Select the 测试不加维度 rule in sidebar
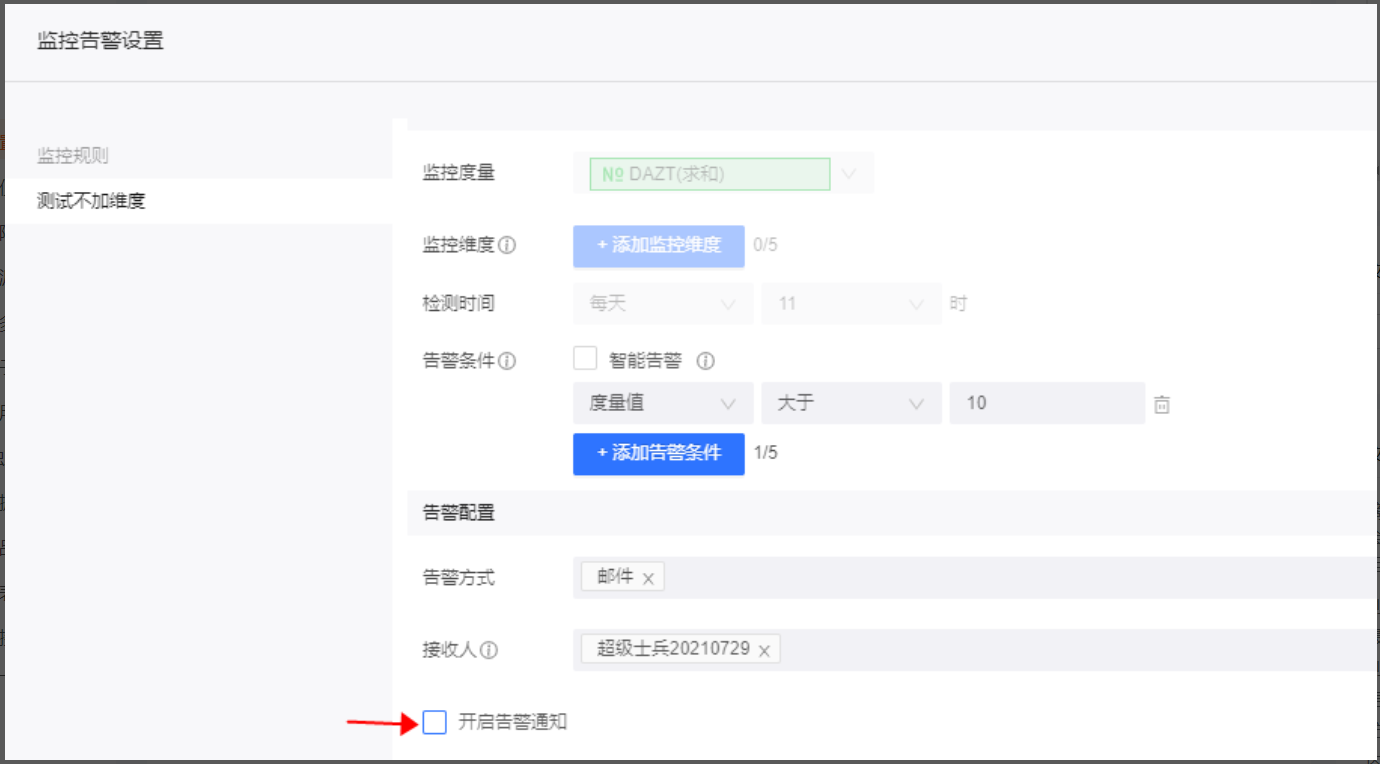Viewport: 1380px width, 764px height. [x=92, y=201]
